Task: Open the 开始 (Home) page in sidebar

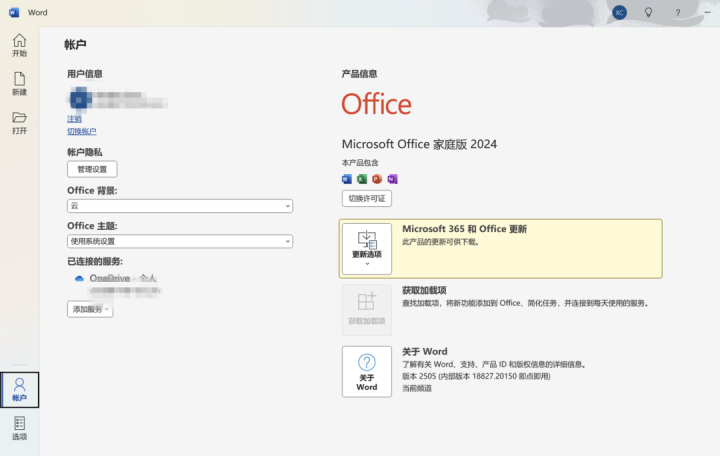Action: [19, 45]
